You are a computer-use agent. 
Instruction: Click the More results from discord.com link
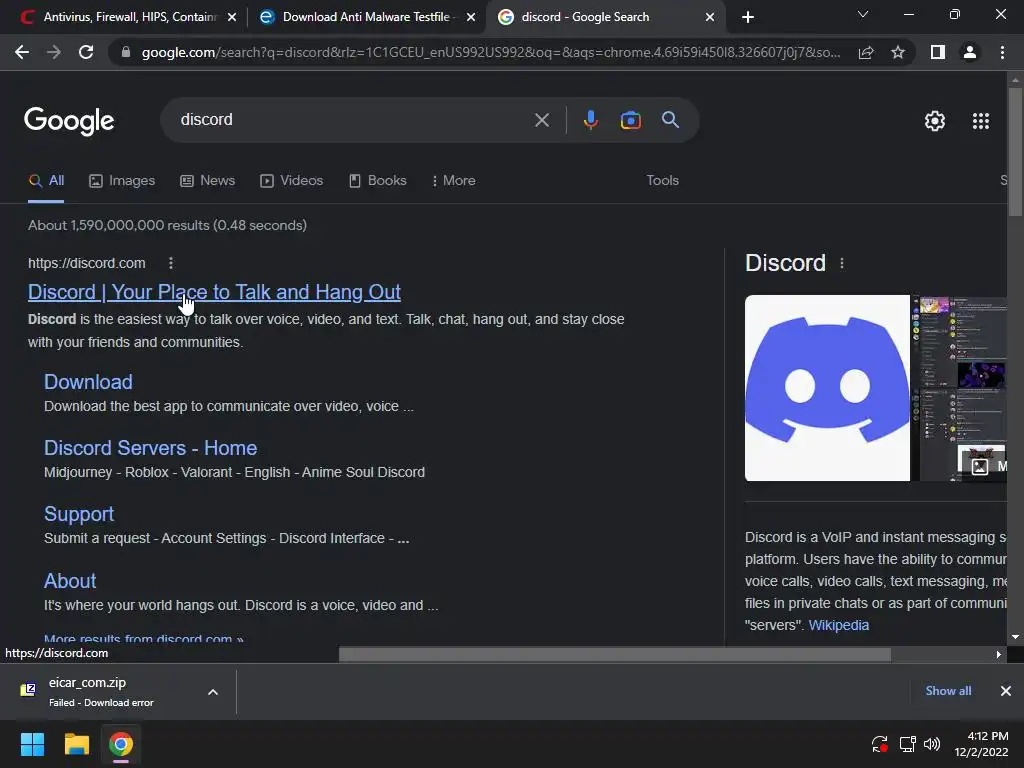[144, 638]
